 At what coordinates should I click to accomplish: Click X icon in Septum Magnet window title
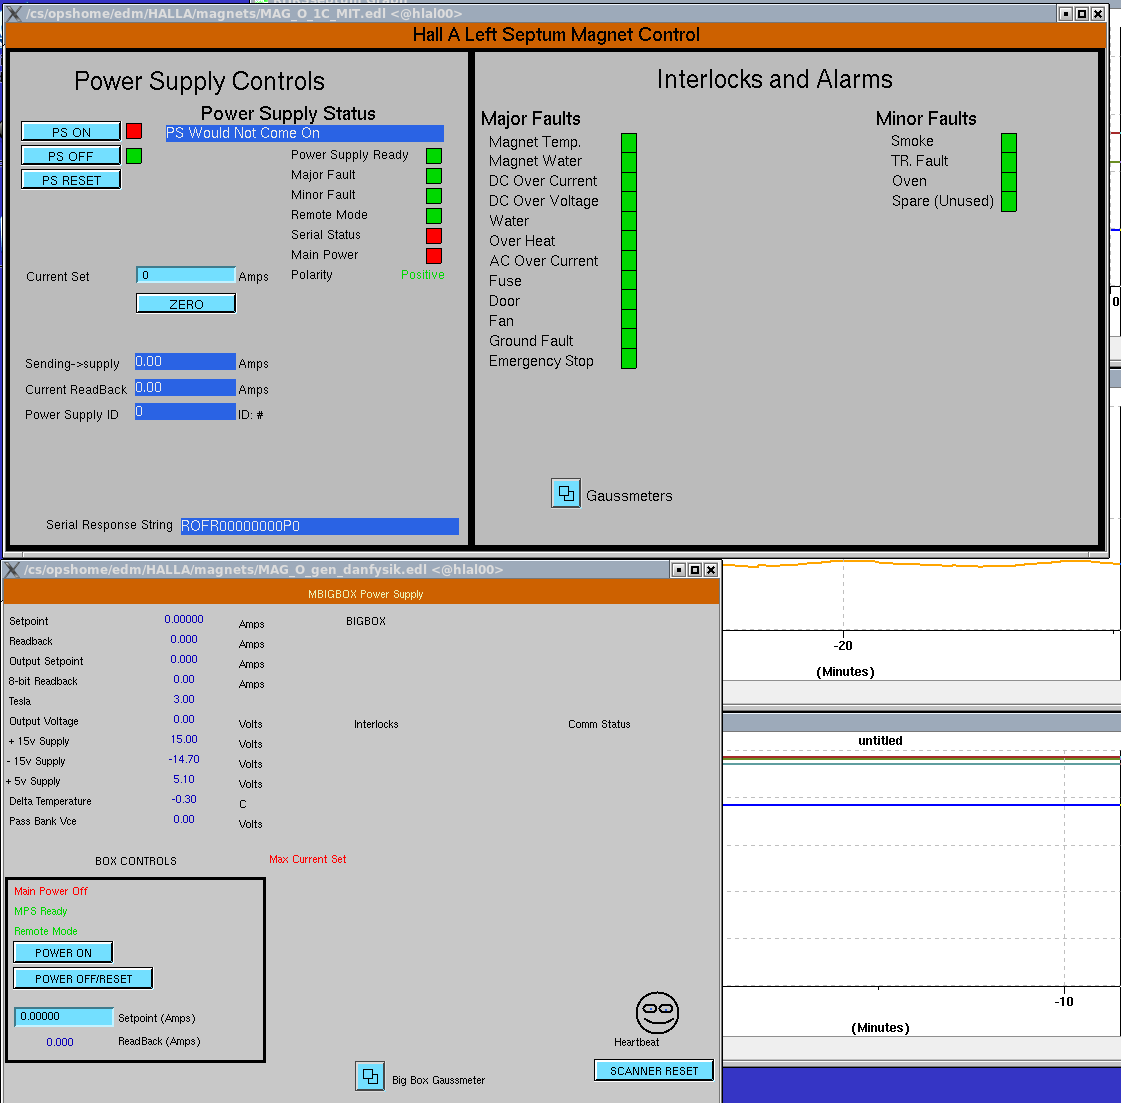[x=14, y=14]
